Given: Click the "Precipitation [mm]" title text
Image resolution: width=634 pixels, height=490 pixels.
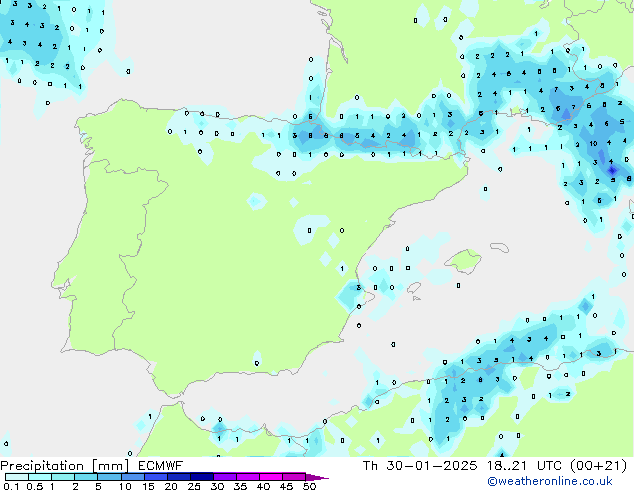Looking at the screenshot, I should tap(65, 466).
